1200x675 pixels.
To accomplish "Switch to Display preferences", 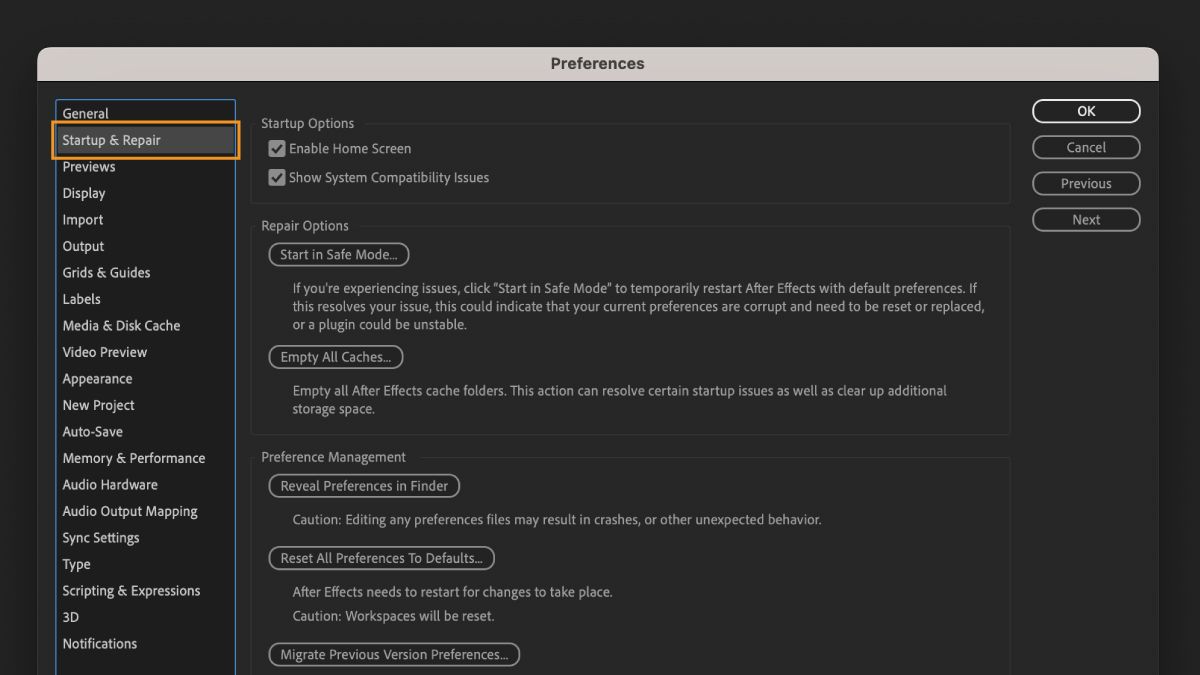I will (x=83, y=193).
